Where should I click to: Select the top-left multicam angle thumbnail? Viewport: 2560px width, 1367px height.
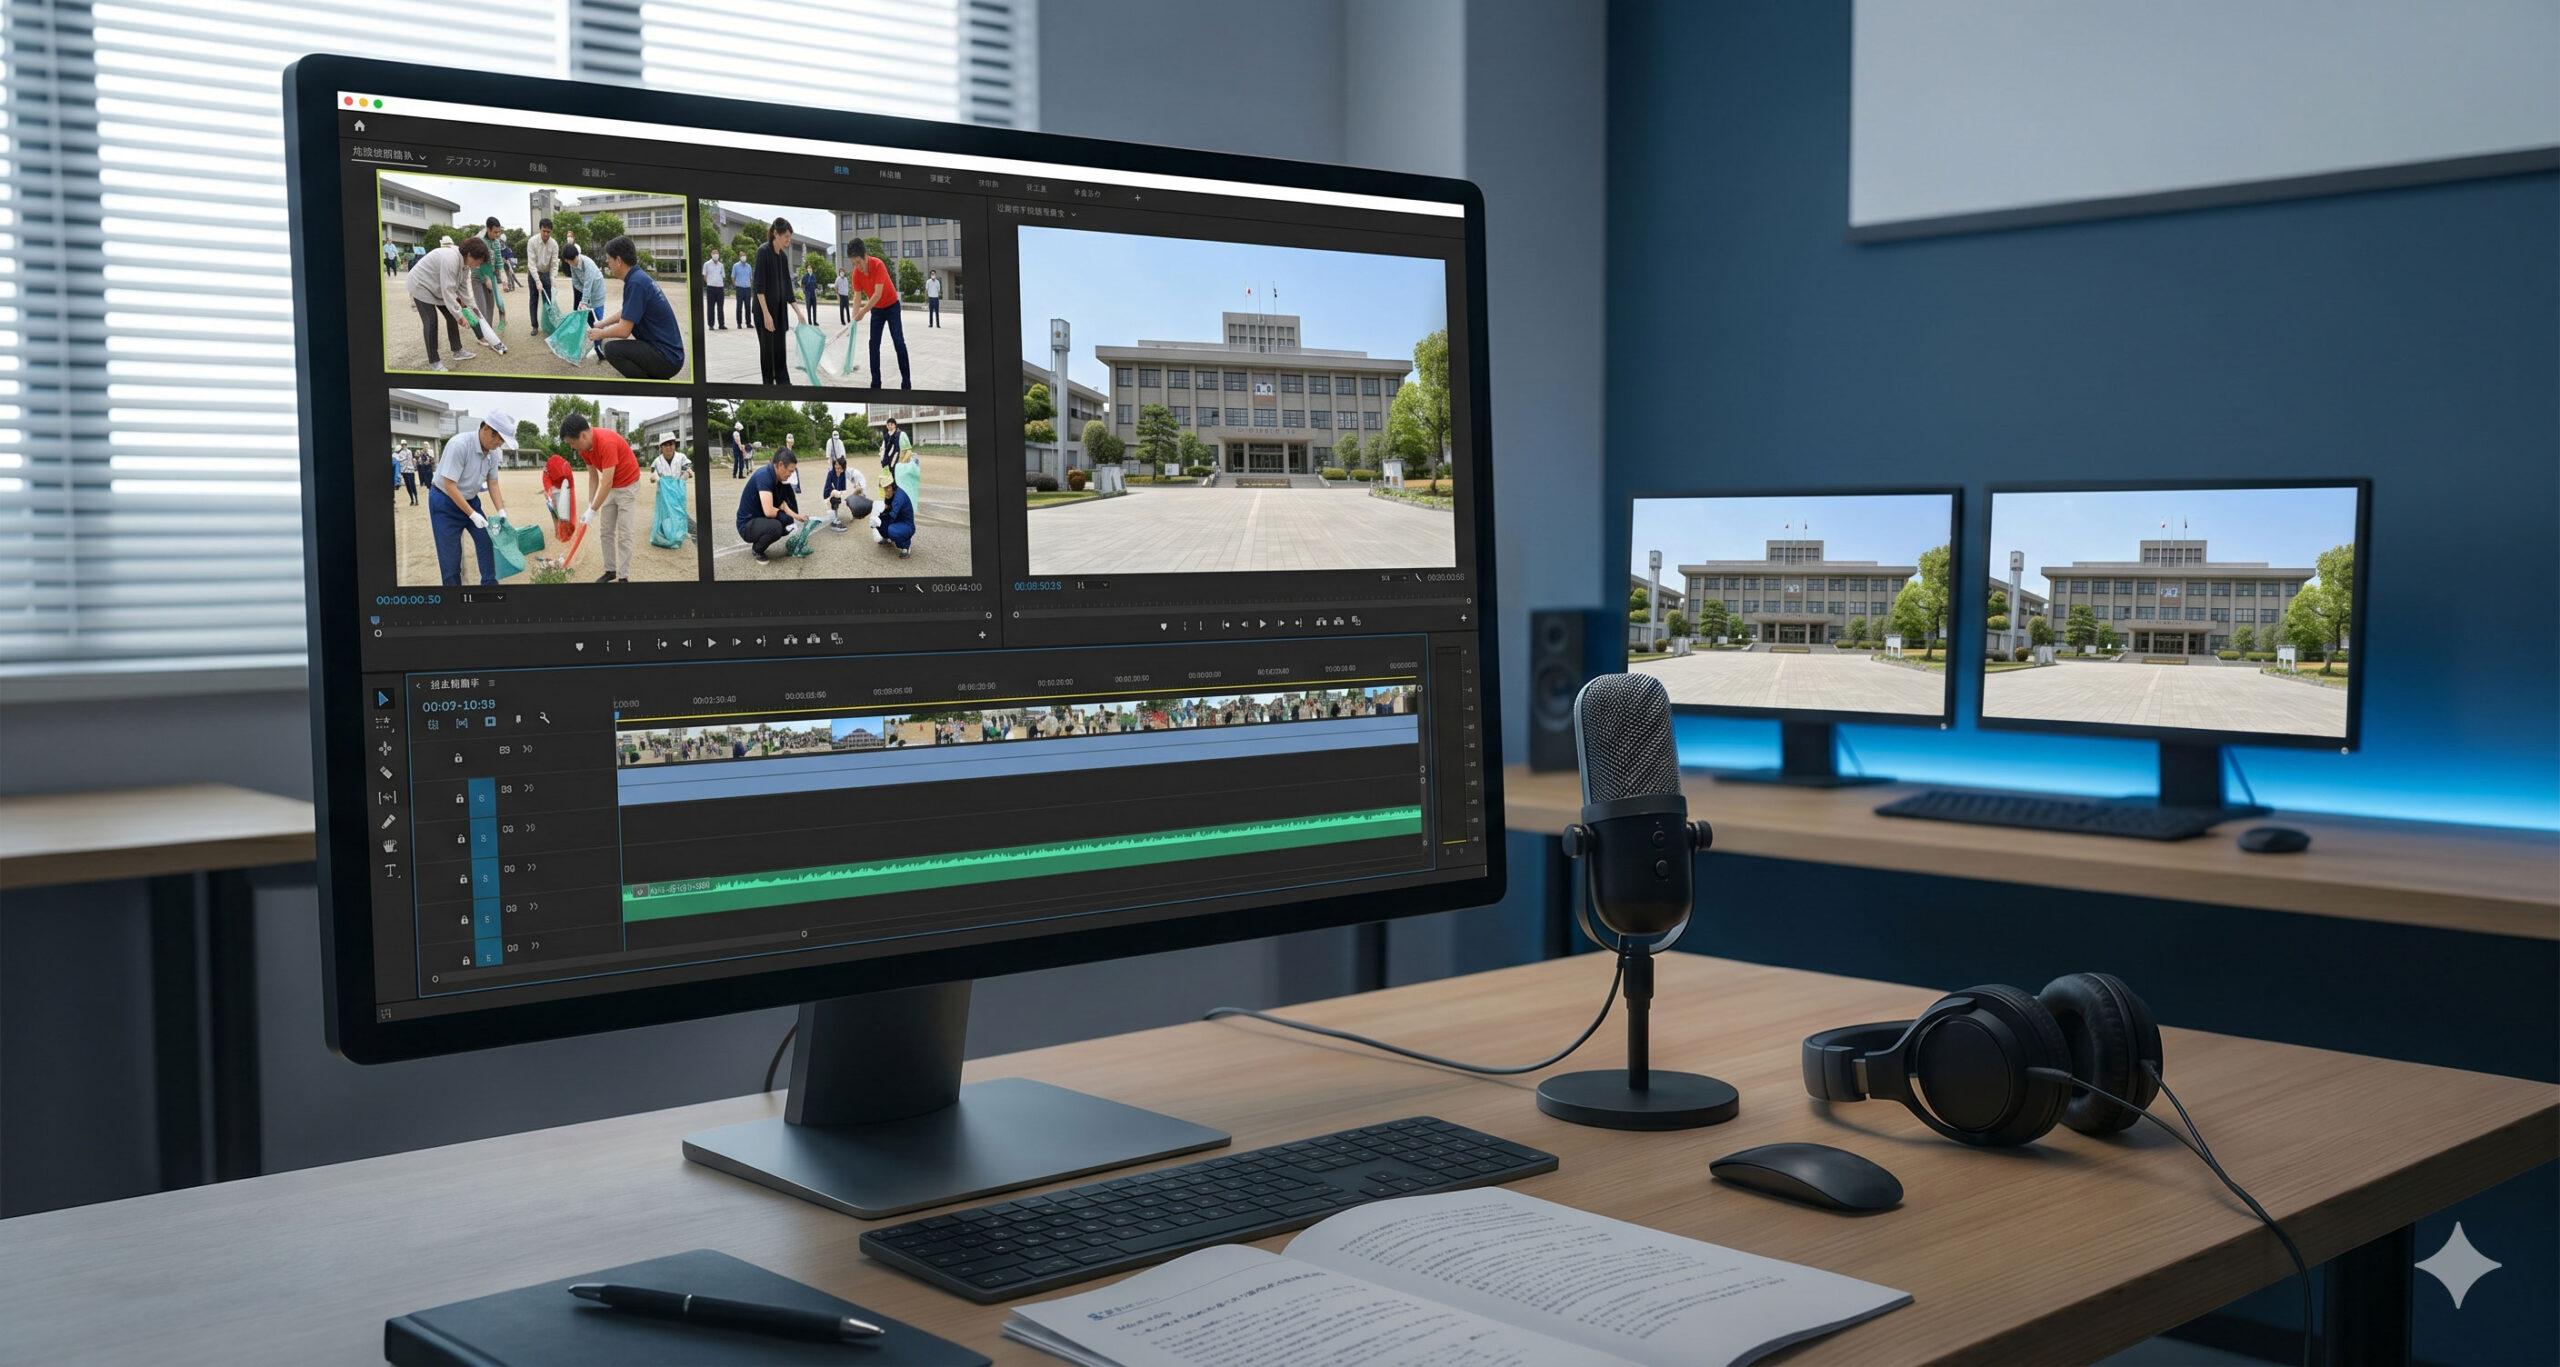pos(534,276)
